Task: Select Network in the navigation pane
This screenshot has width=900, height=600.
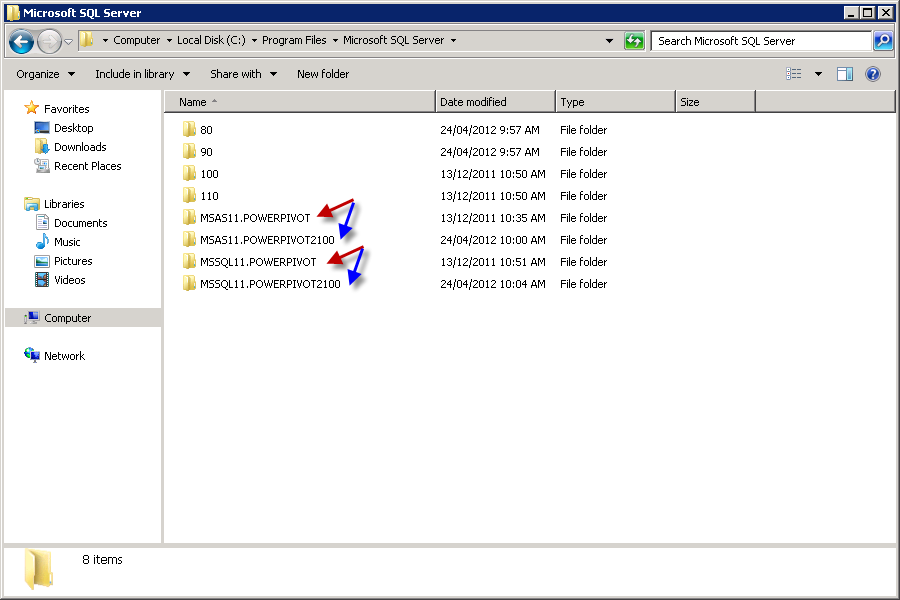Action: (64, 356)
